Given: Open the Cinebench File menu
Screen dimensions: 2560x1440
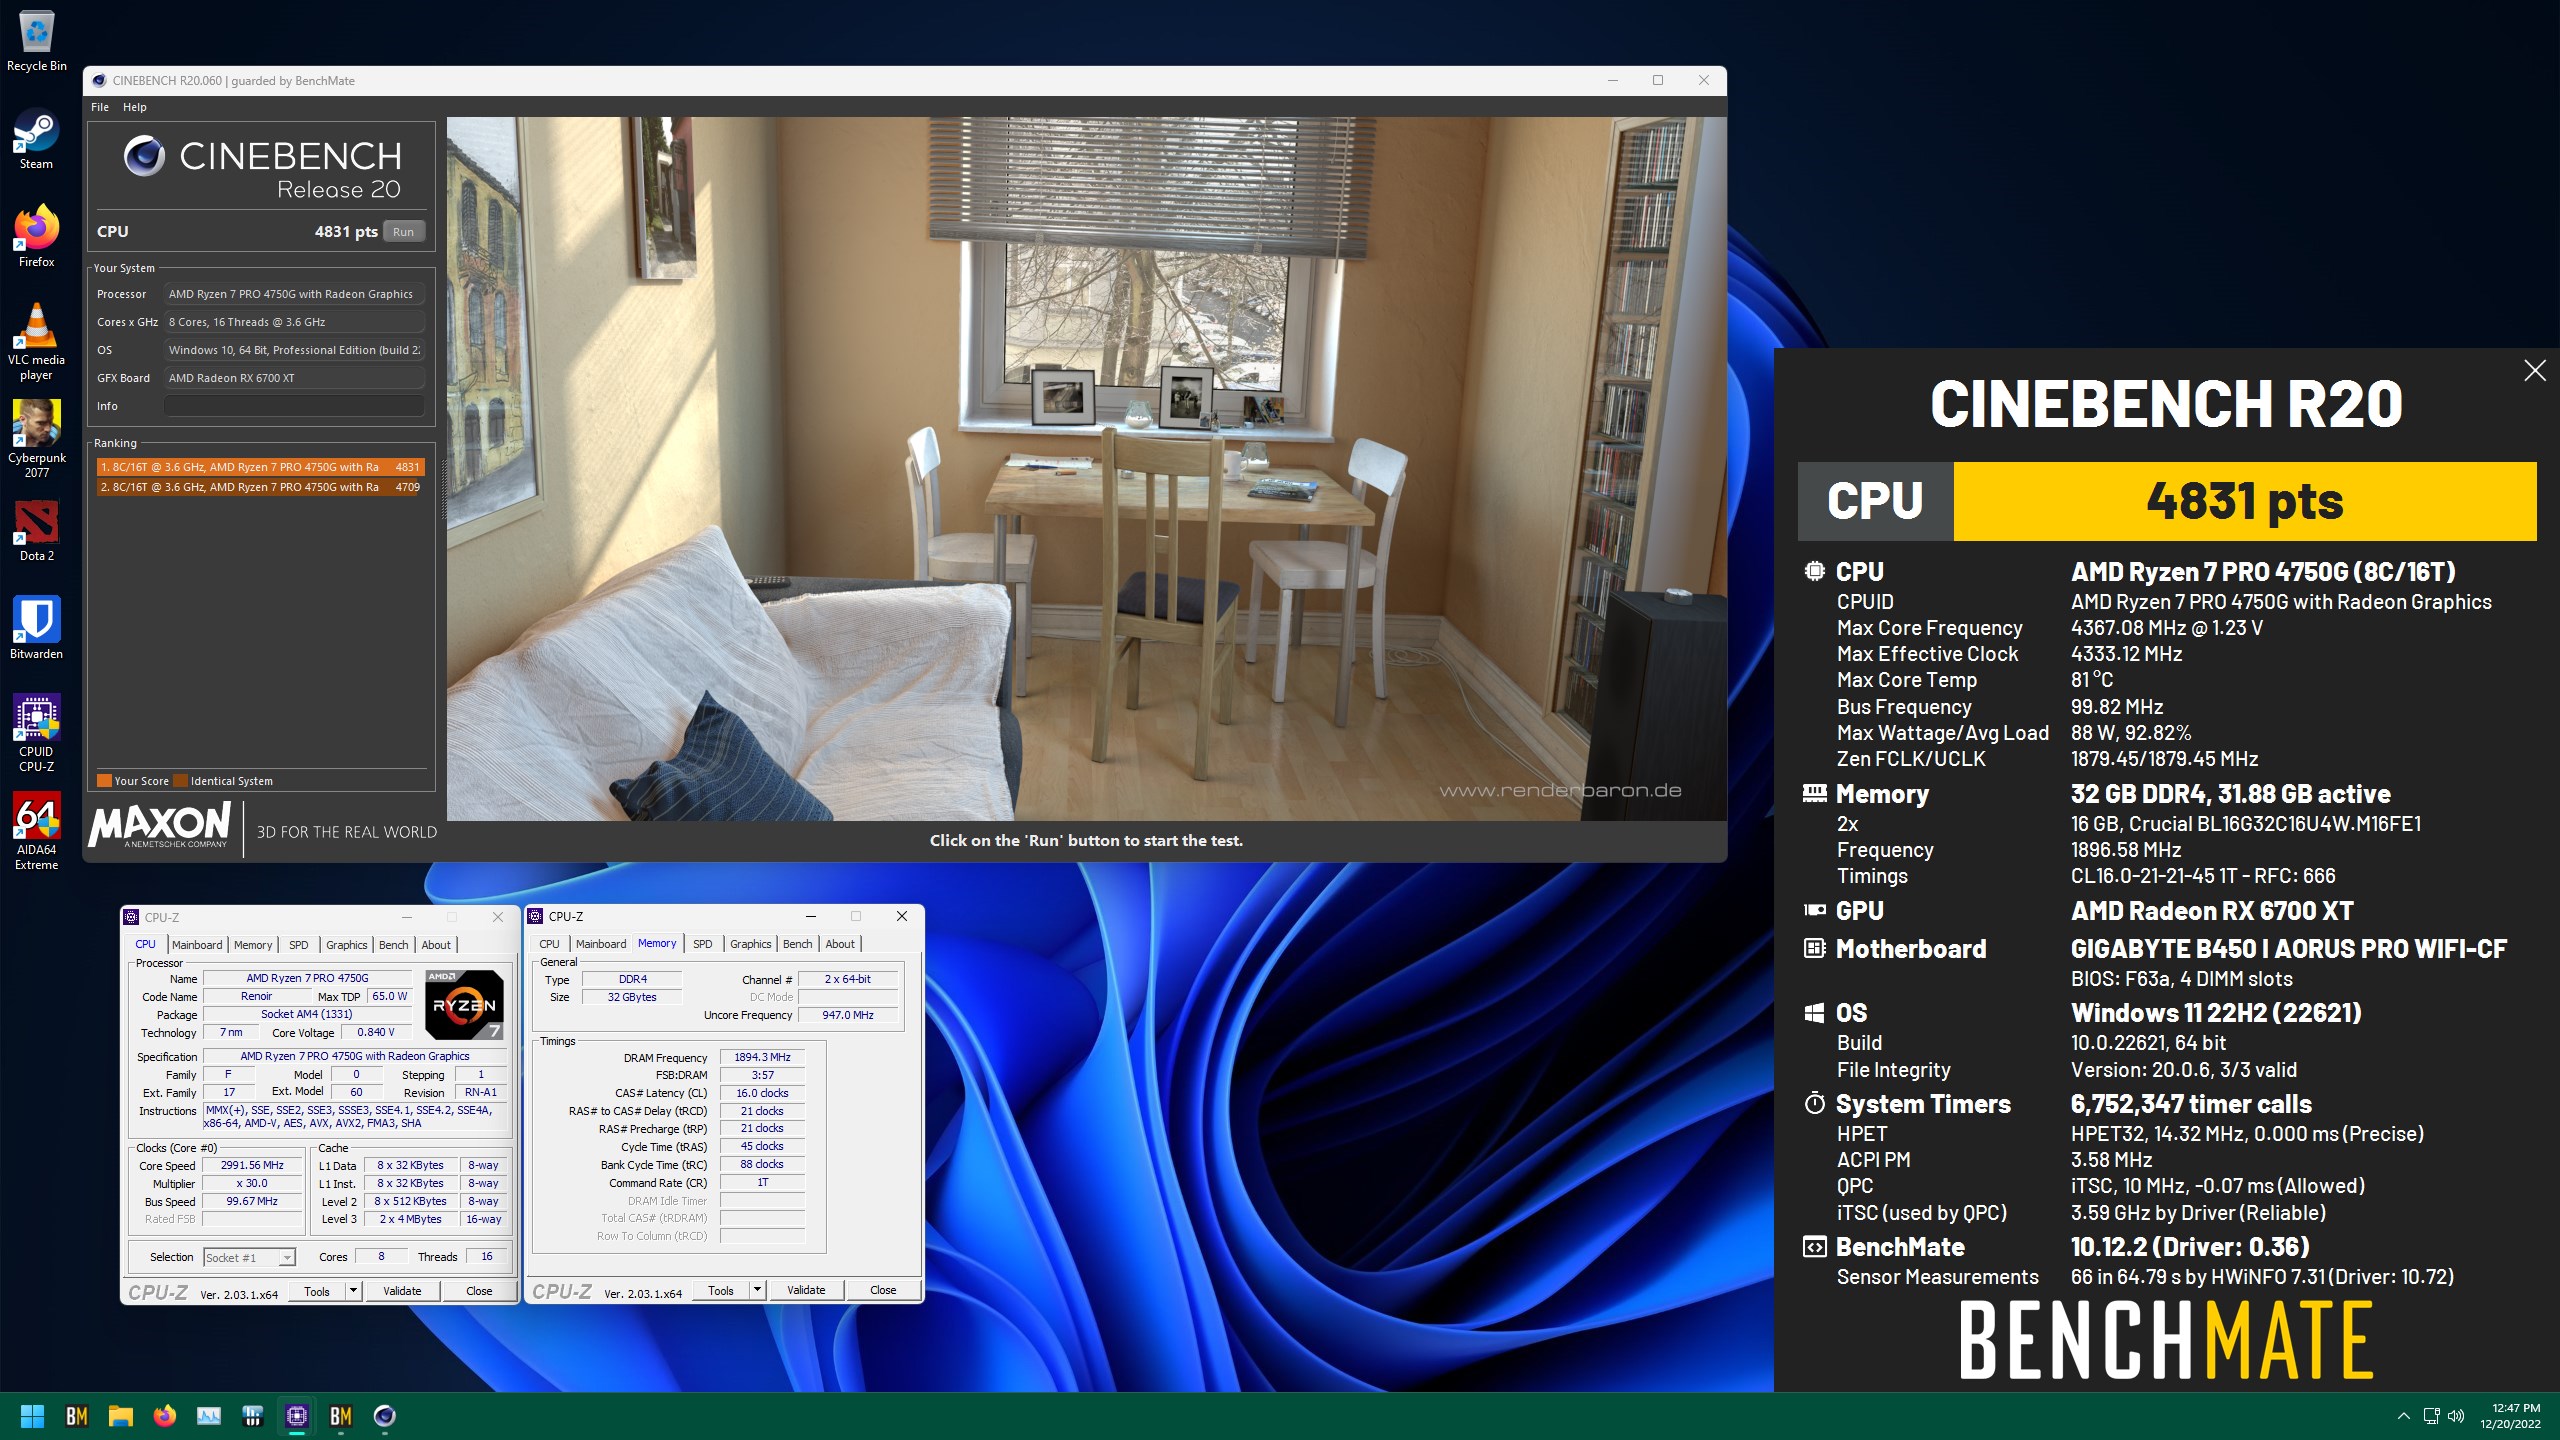Looking at the screenshot, I should click(x=100, y=107).
